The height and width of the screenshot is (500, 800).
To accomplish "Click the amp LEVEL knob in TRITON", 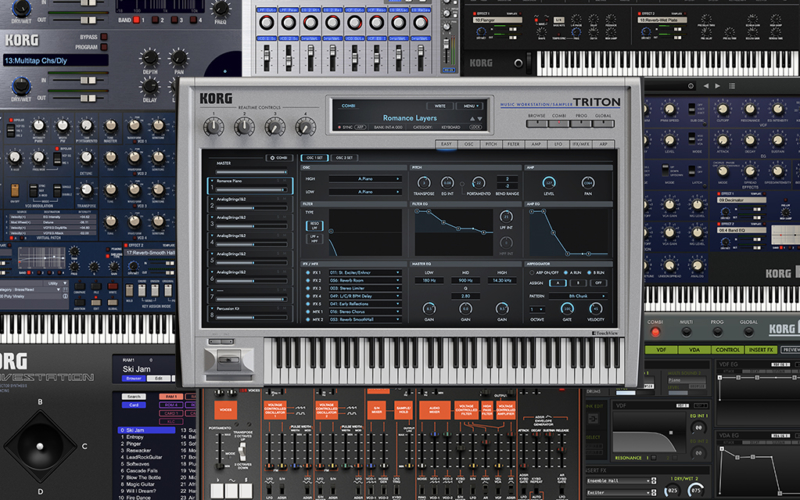I will tap(549, 183).
